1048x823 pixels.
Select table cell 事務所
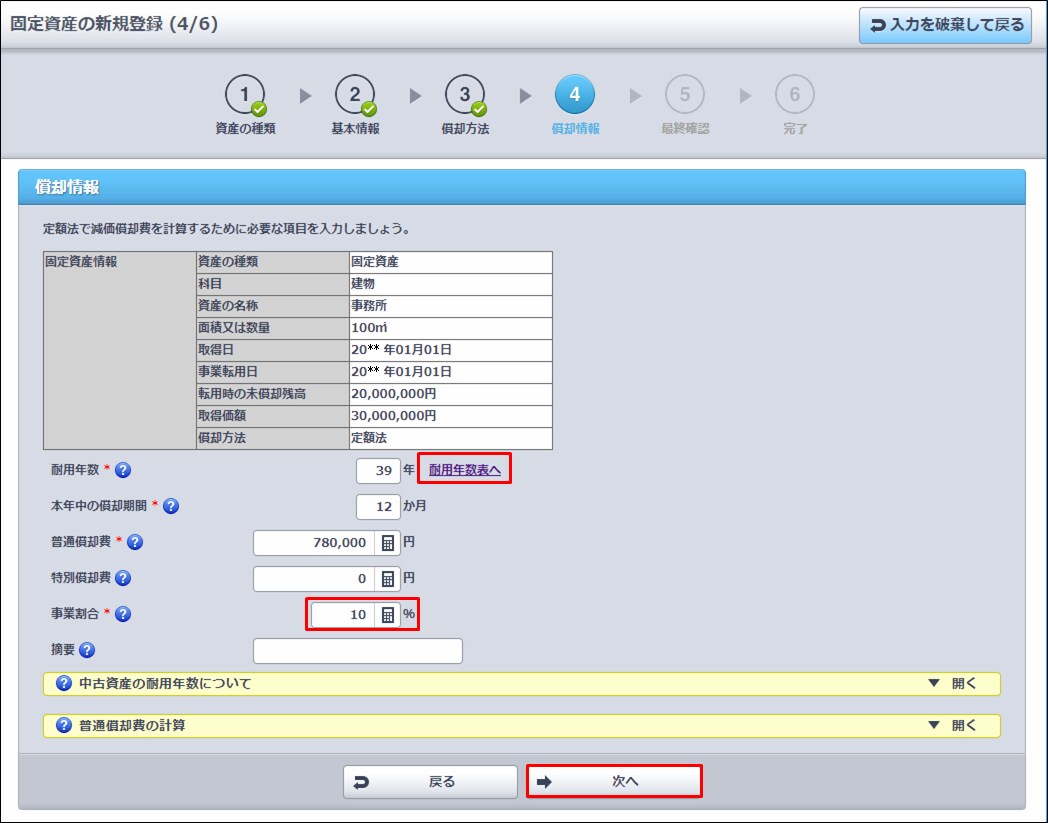click(450, 306)
